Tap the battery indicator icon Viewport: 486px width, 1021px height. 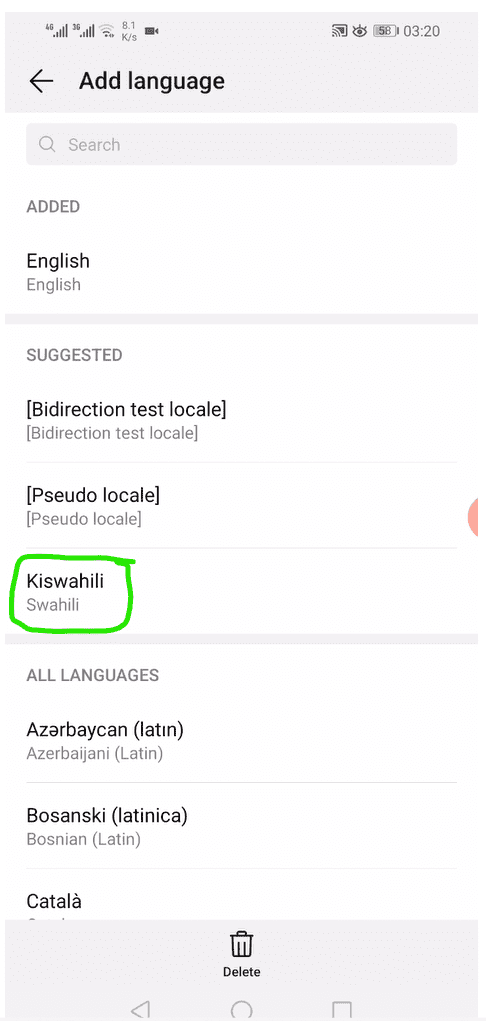pos(385,31)
